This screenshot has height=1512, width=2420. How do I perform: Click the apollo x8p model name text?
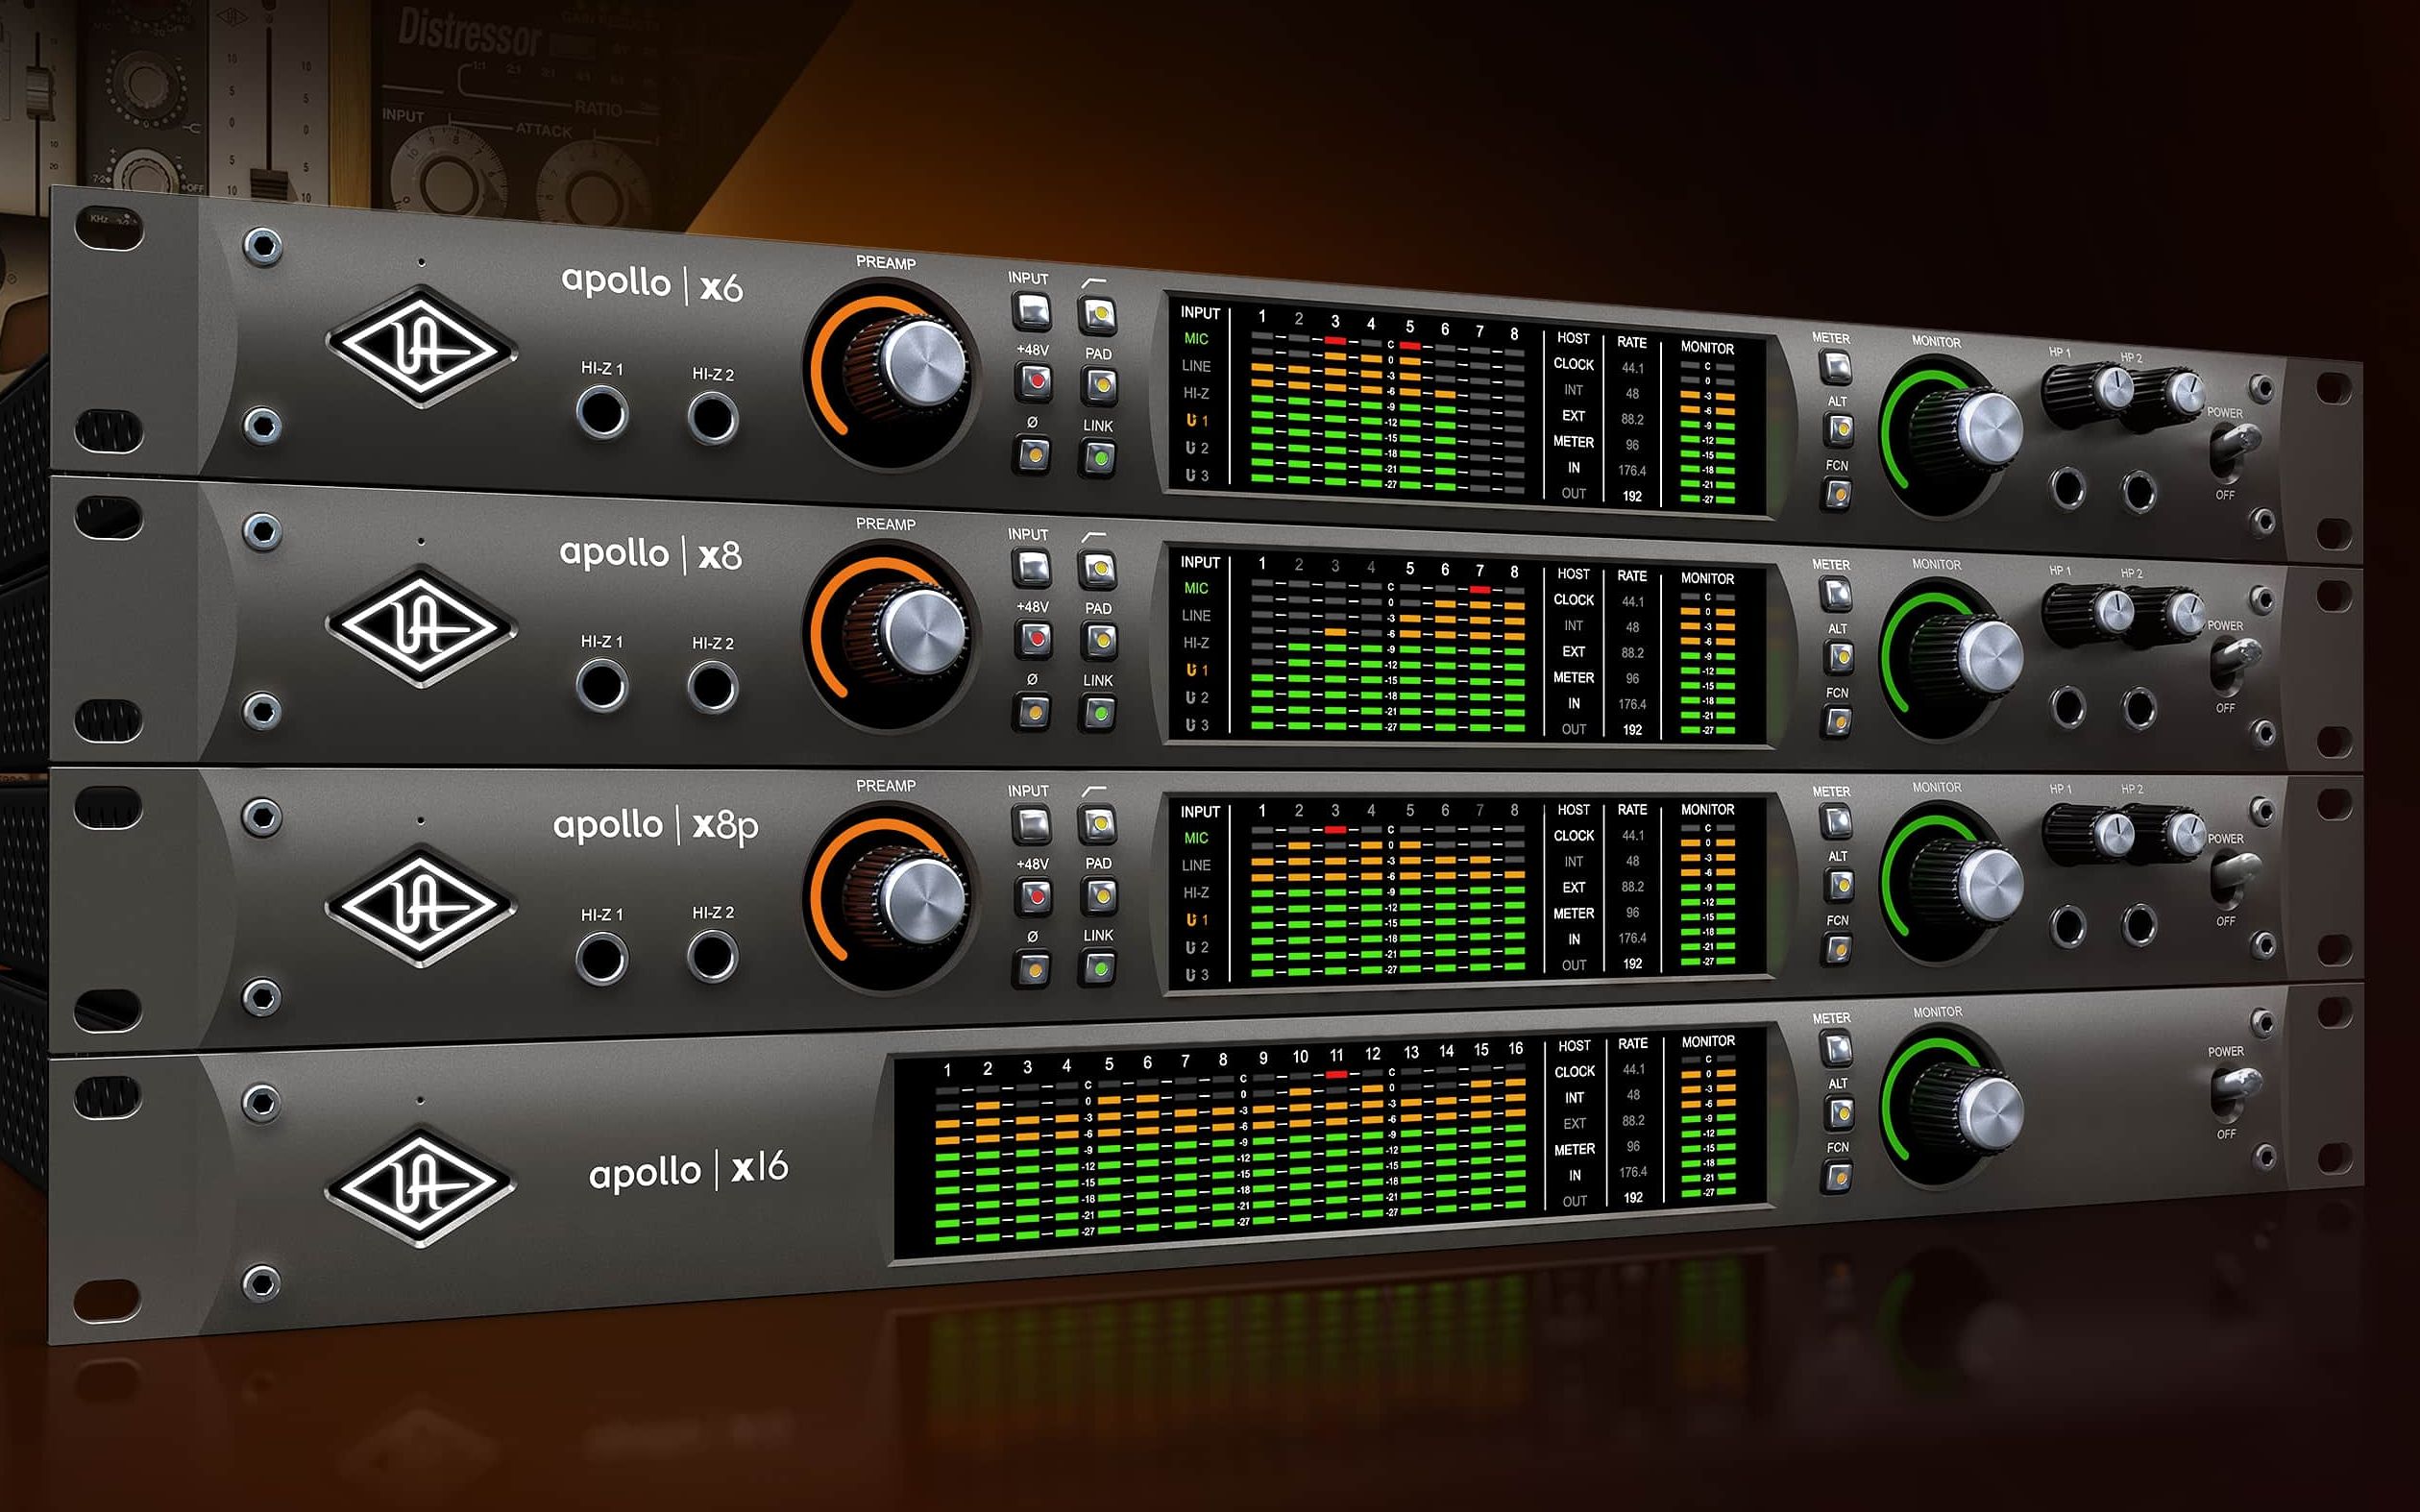[656, 826]
